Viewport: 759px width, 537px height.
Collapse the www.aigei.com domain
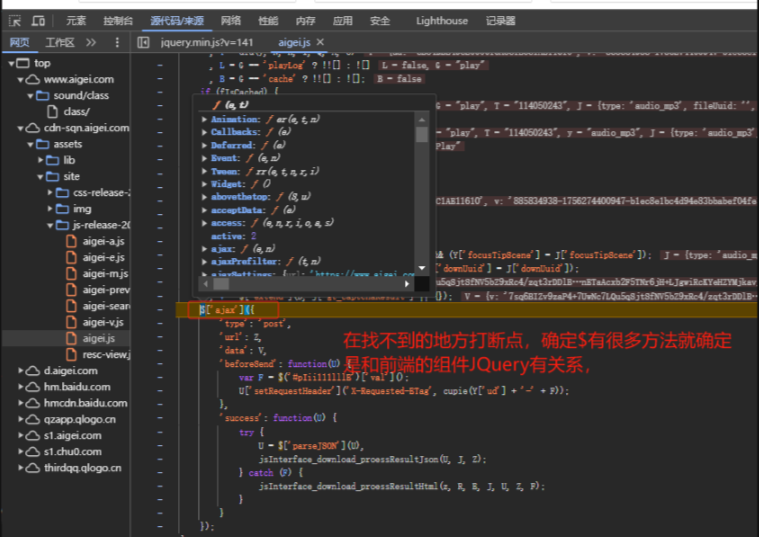tap(20, 79)
